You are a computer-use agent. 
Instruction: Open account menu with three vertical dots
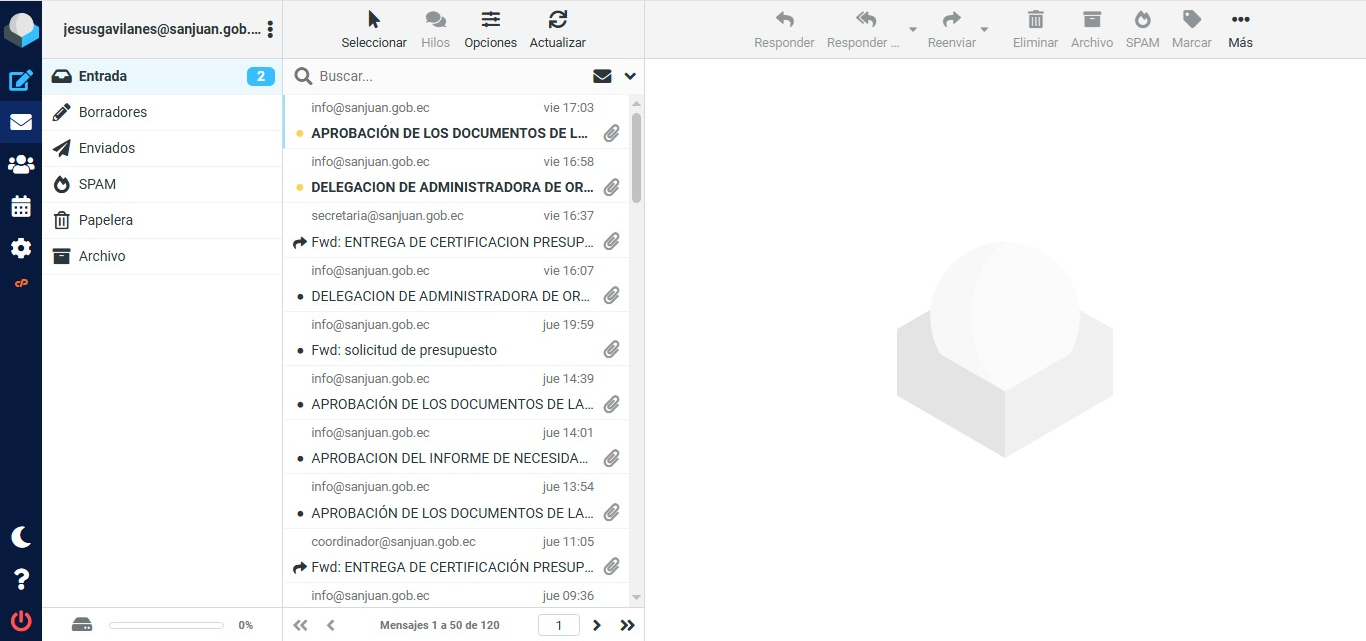point(270,30)
